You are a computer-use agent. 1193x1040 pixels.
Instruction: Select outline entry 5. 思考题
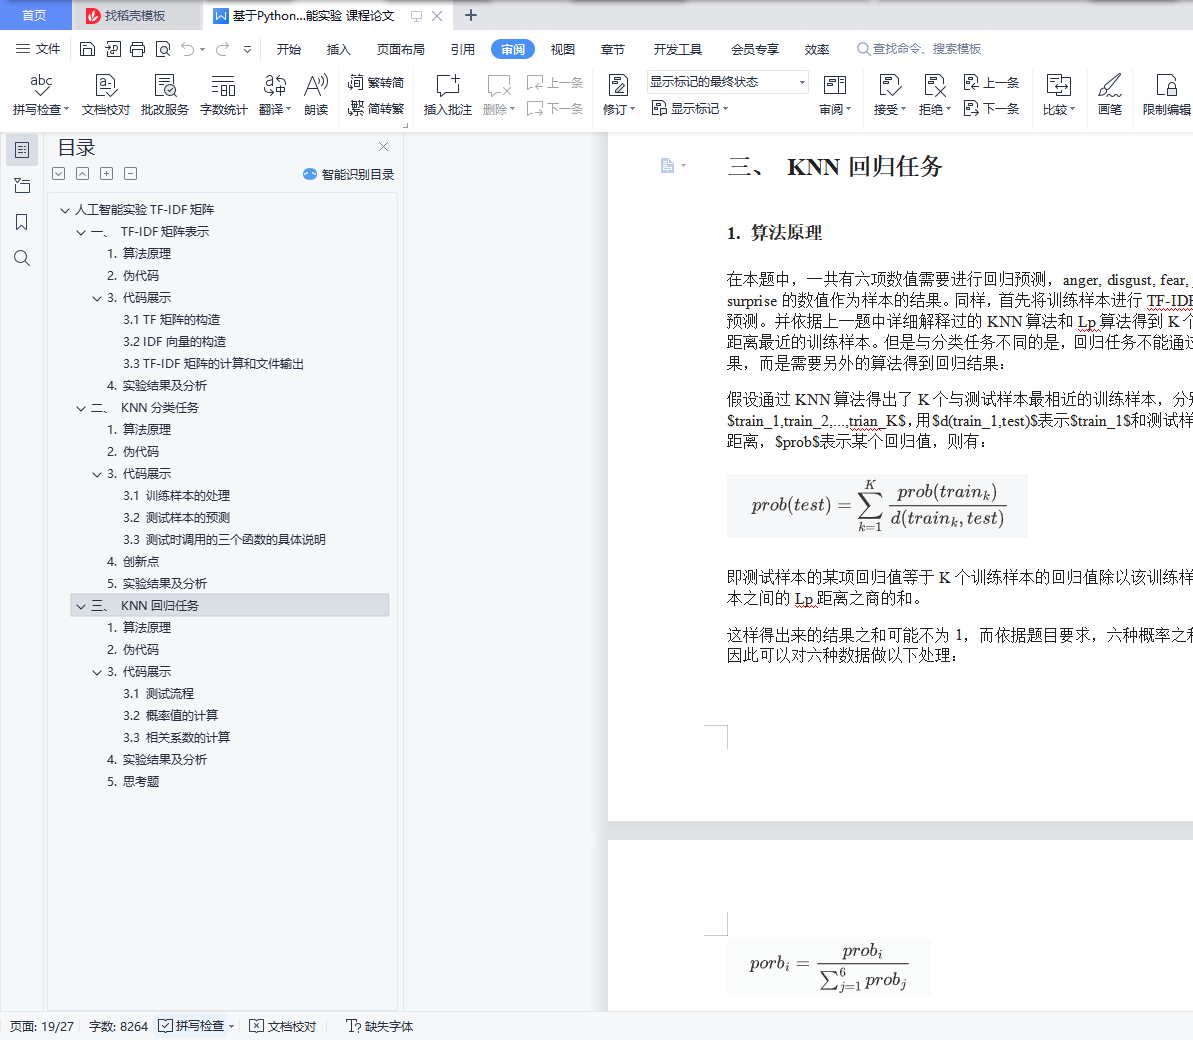pyautogui.click(x=133, y=781)
